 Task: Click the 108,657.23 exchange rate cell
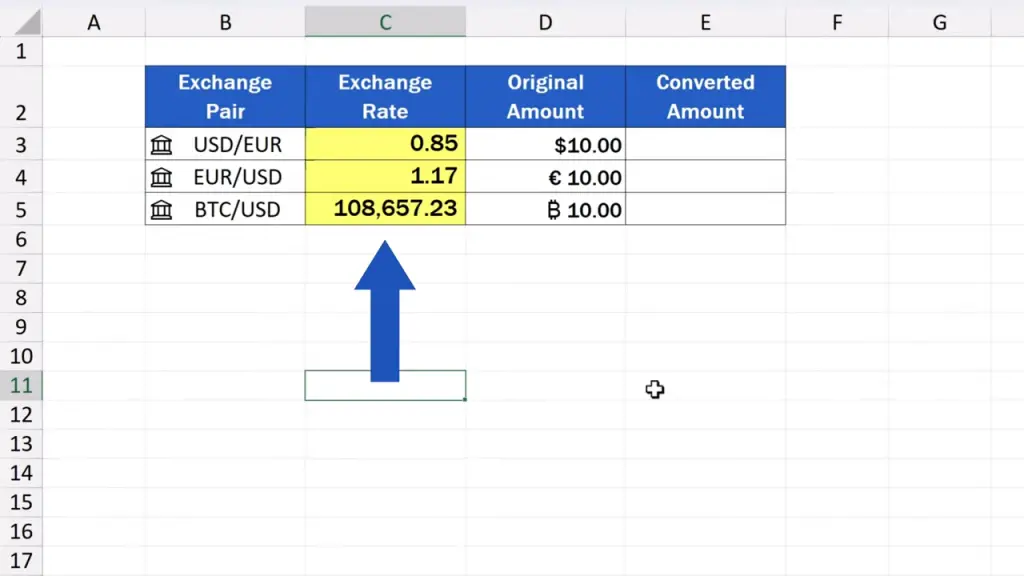point(385,209)
